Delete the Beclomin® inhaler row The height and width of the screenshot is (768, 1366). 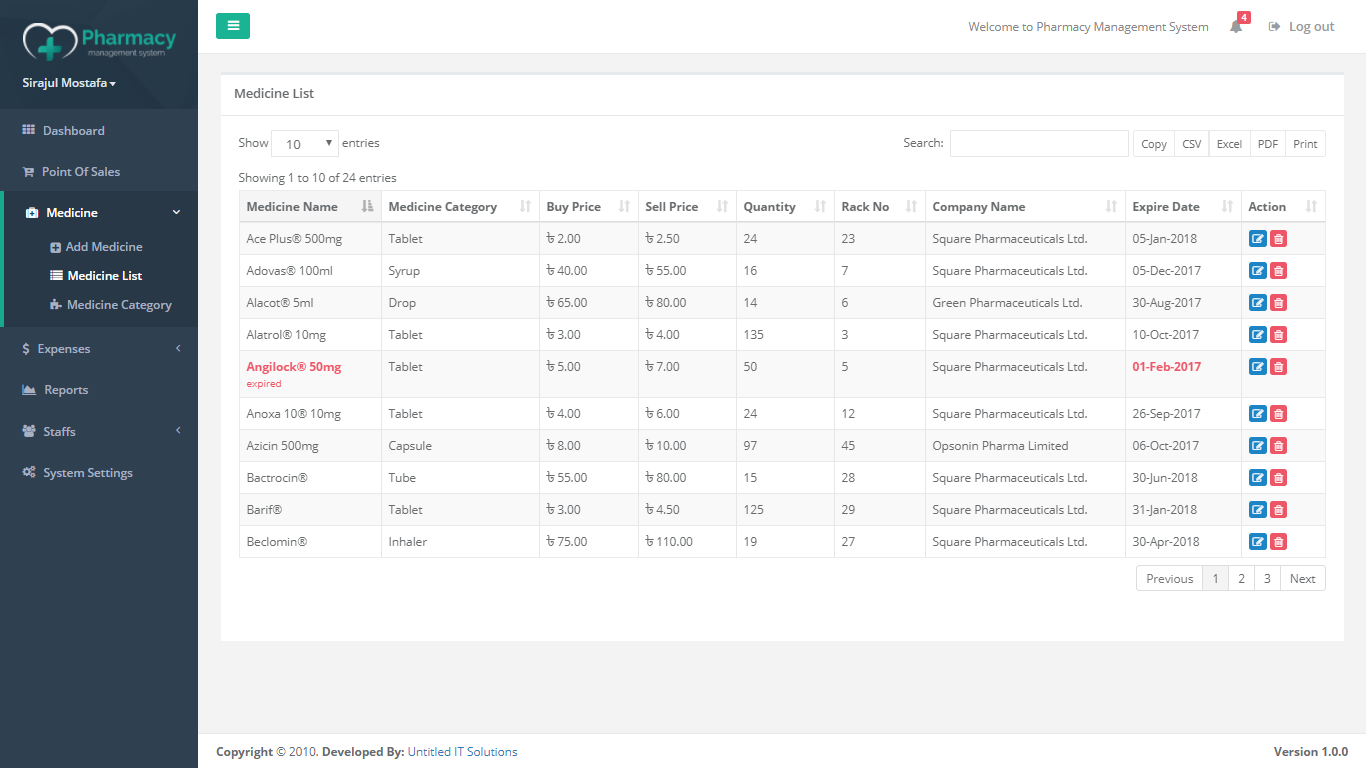[1279, 542]
